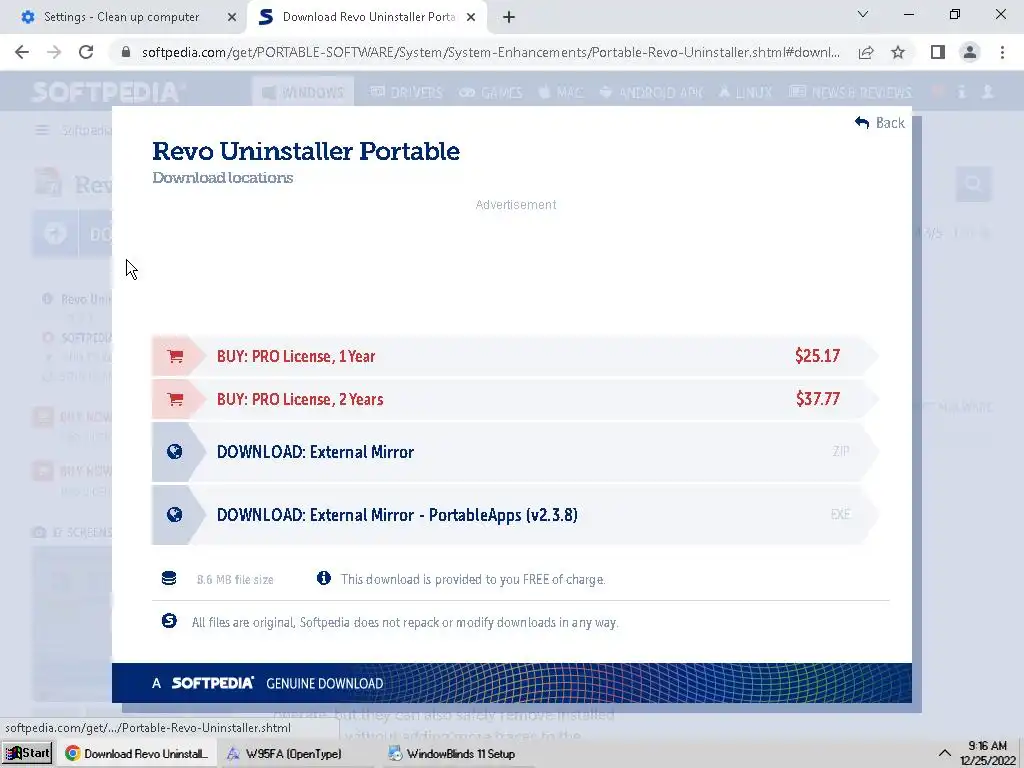Image resolution: width=1024 pixels, height=768 pixels.
Task: Bookmark this page with the star icon
Action: [898, 52]
